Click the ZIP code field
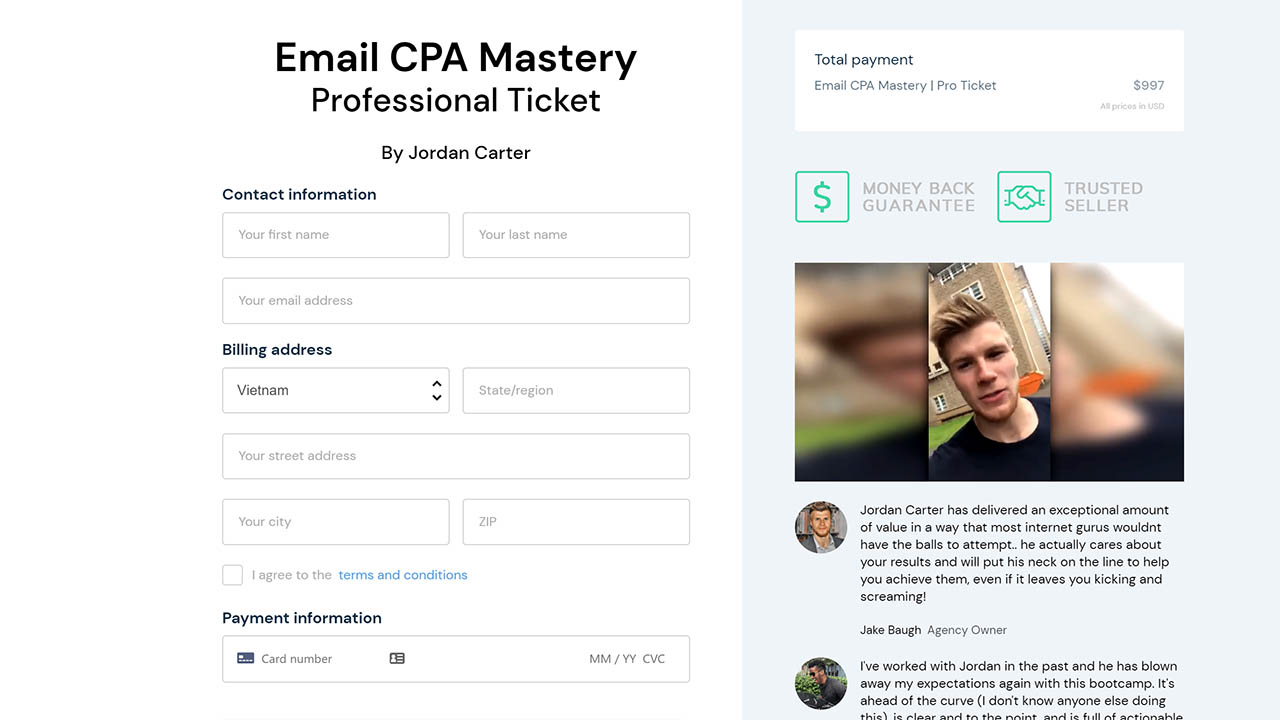This screenshot has height=720, width=1280. point(575,521)
